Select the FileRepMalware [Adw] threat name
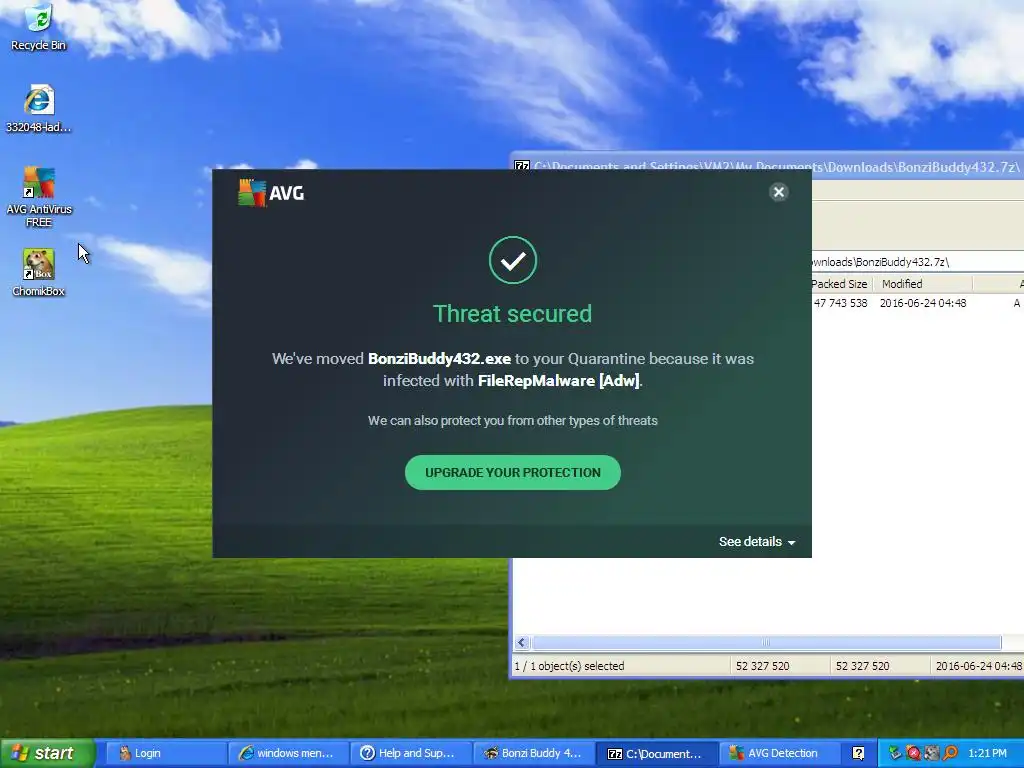 click(x=558, y=381)
